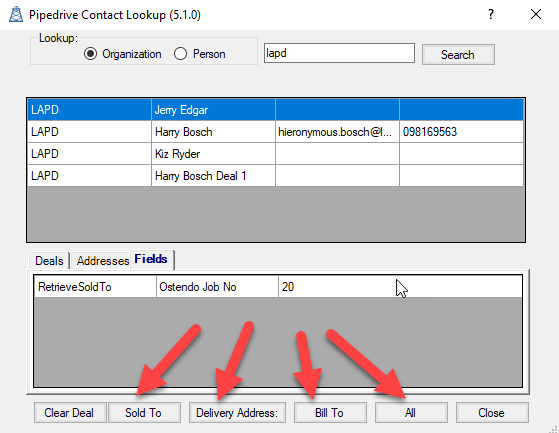Select the LAPD Jerry Edgar row
This screenshot has height=433, width=559.
click(x=276, y=110)
